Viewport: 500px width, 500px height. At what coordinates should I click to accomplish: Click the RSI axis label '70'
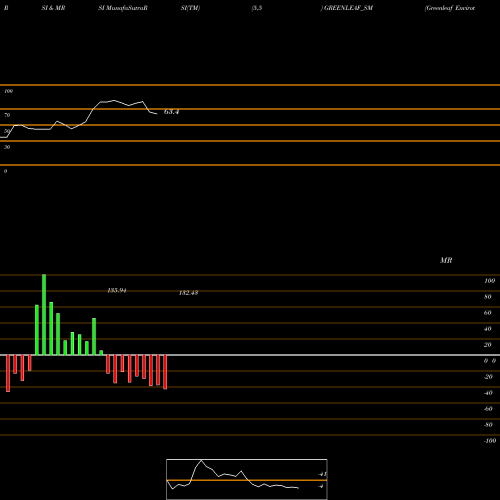point(7,115)
